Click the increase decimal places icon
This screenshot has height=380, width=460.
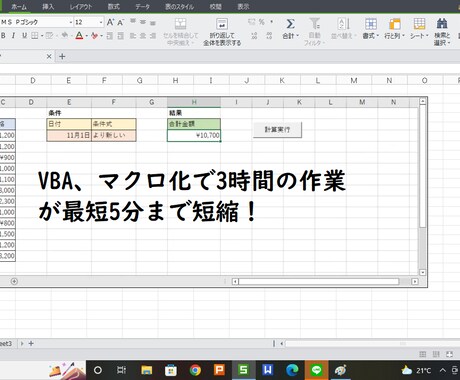(254, 36)
